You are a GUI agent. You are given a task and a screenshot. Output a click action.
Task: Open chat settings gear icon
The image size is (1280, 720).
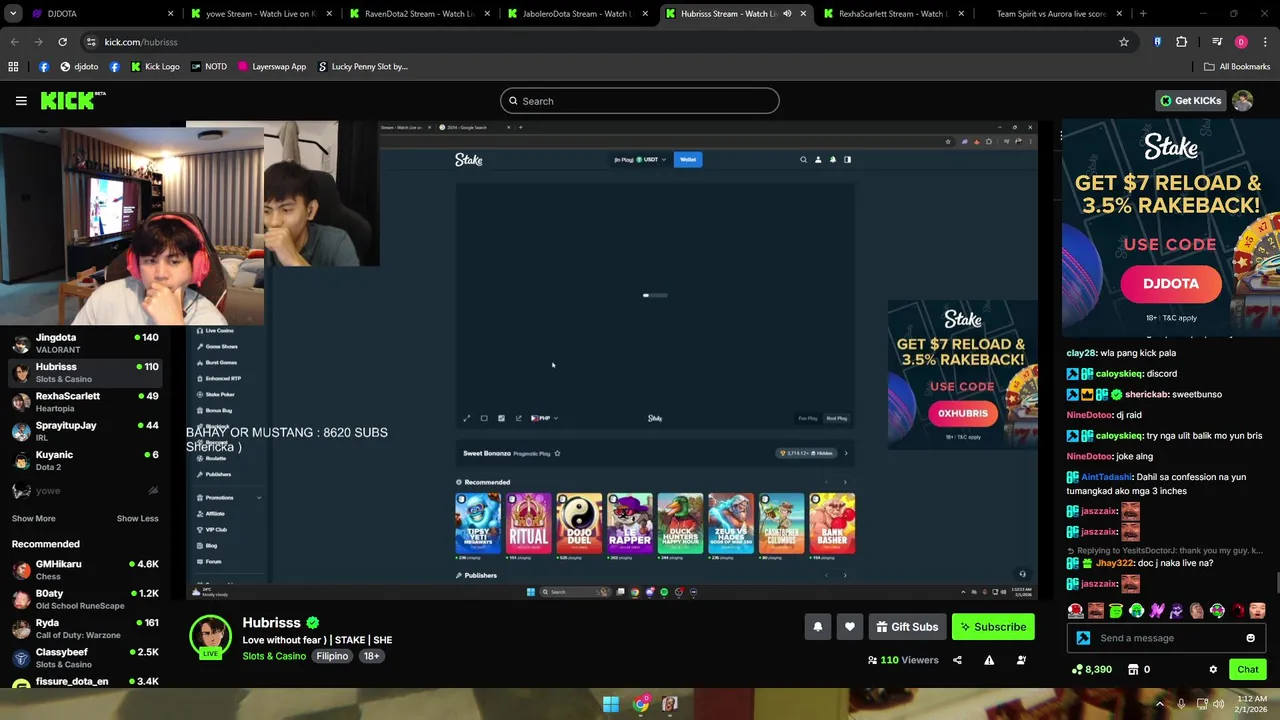point(1213,669)
